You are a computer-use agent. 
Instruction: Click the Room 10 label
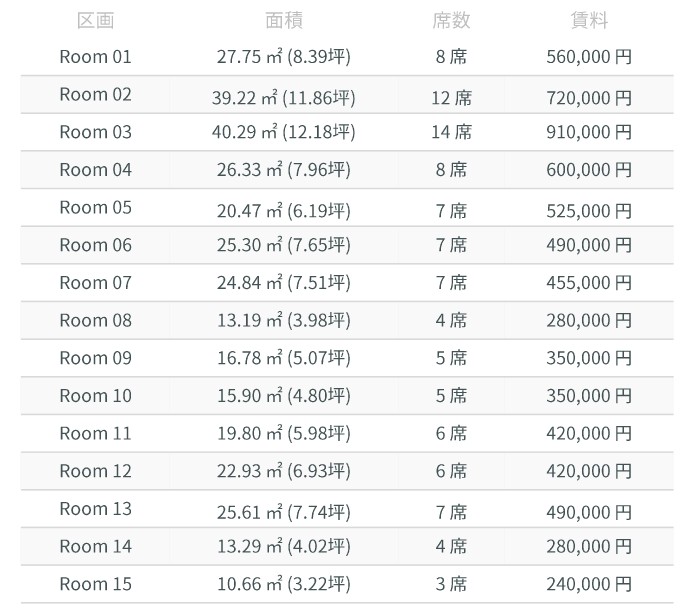coord(95,396)
